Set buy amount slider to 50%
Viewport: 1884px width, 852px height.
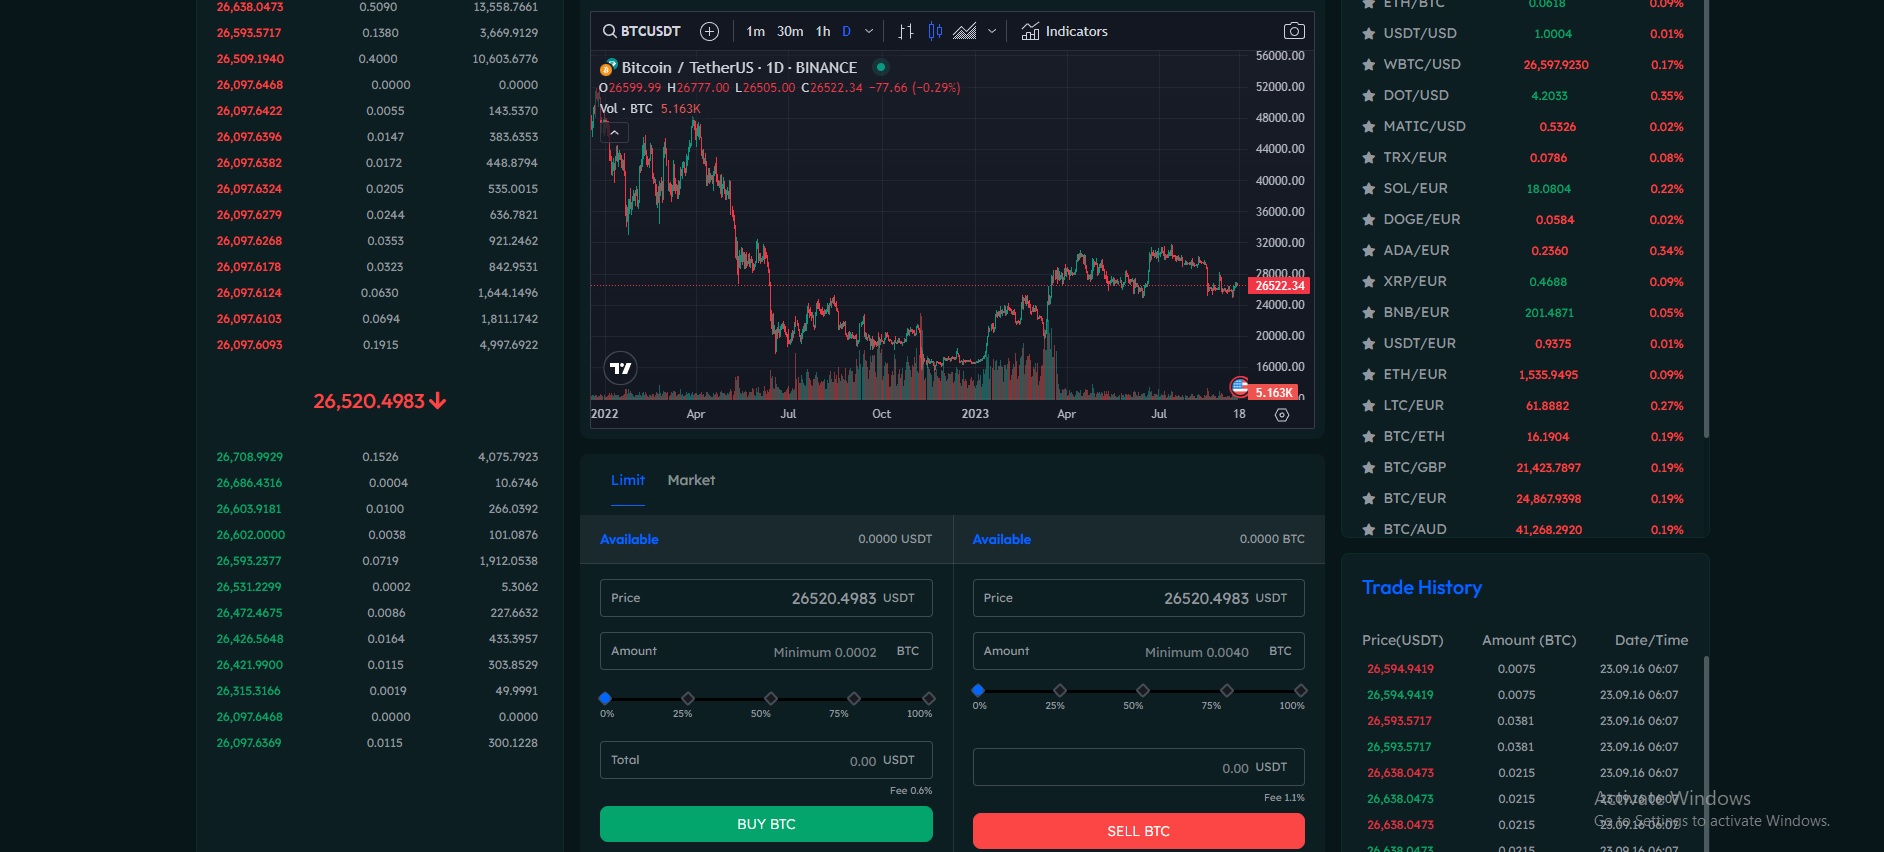(x=770, y=698)
